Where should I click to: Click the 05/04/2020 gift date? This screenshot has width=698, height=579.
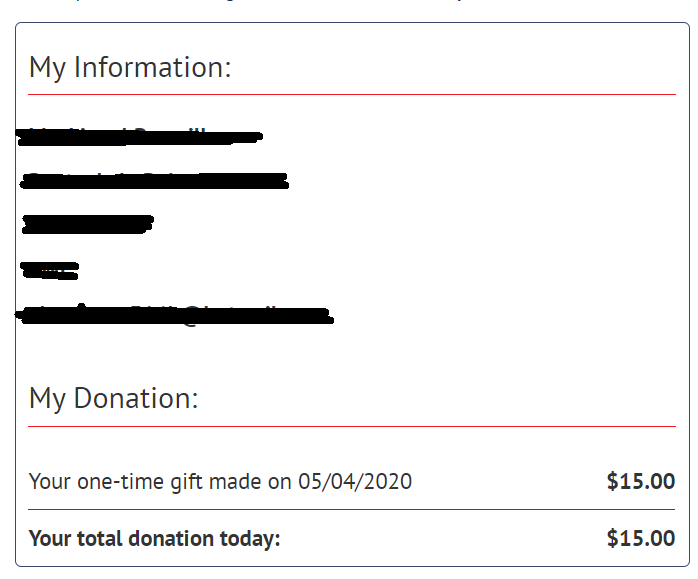pyautogui.click(x=355, y=482)
